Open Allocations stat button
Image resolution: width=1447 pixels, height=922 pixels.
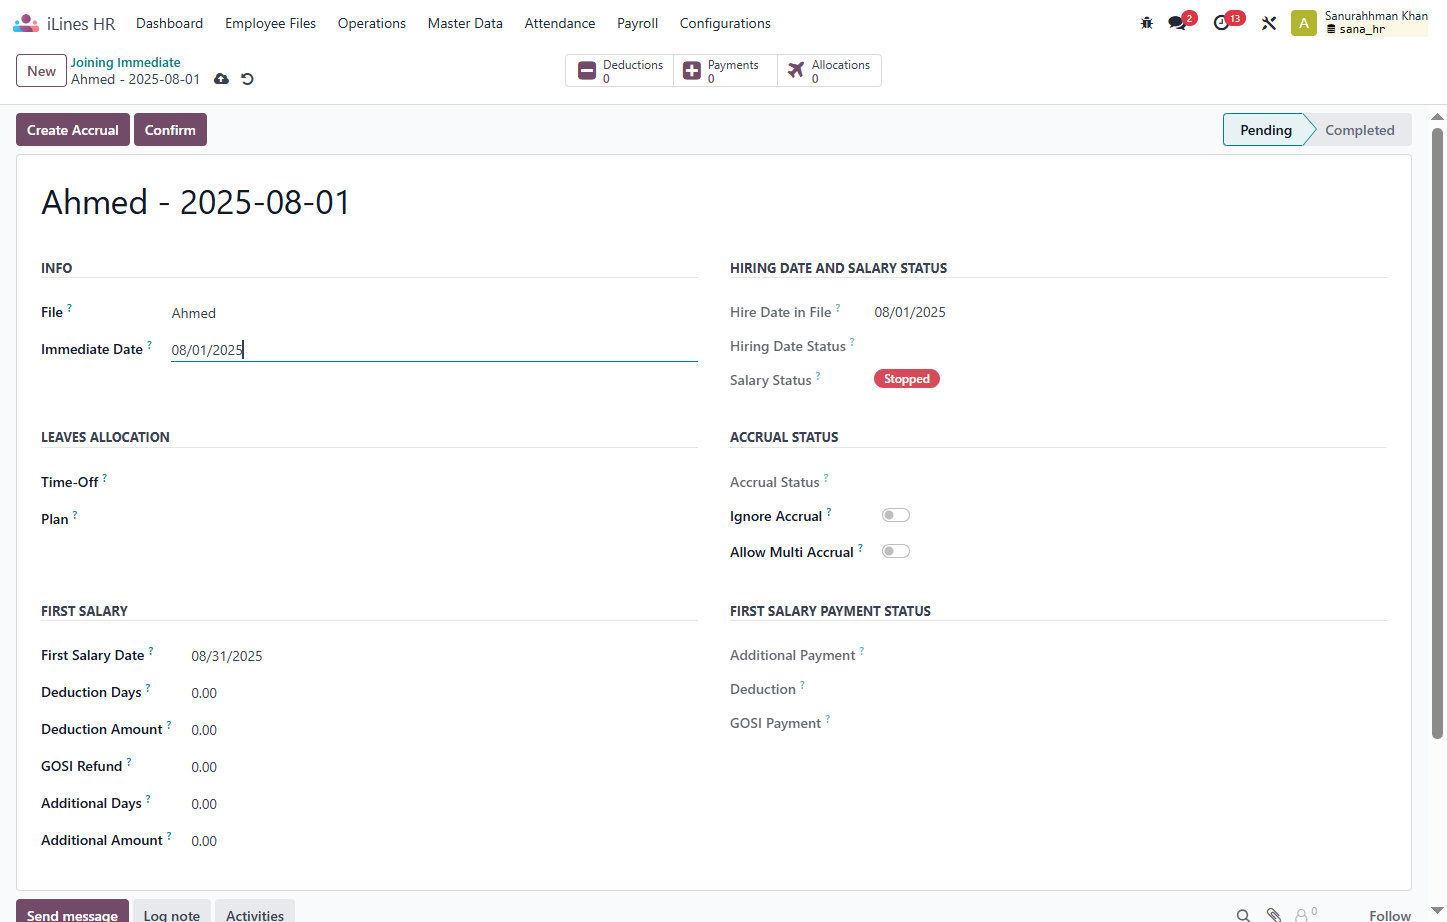tap(830, 71)
